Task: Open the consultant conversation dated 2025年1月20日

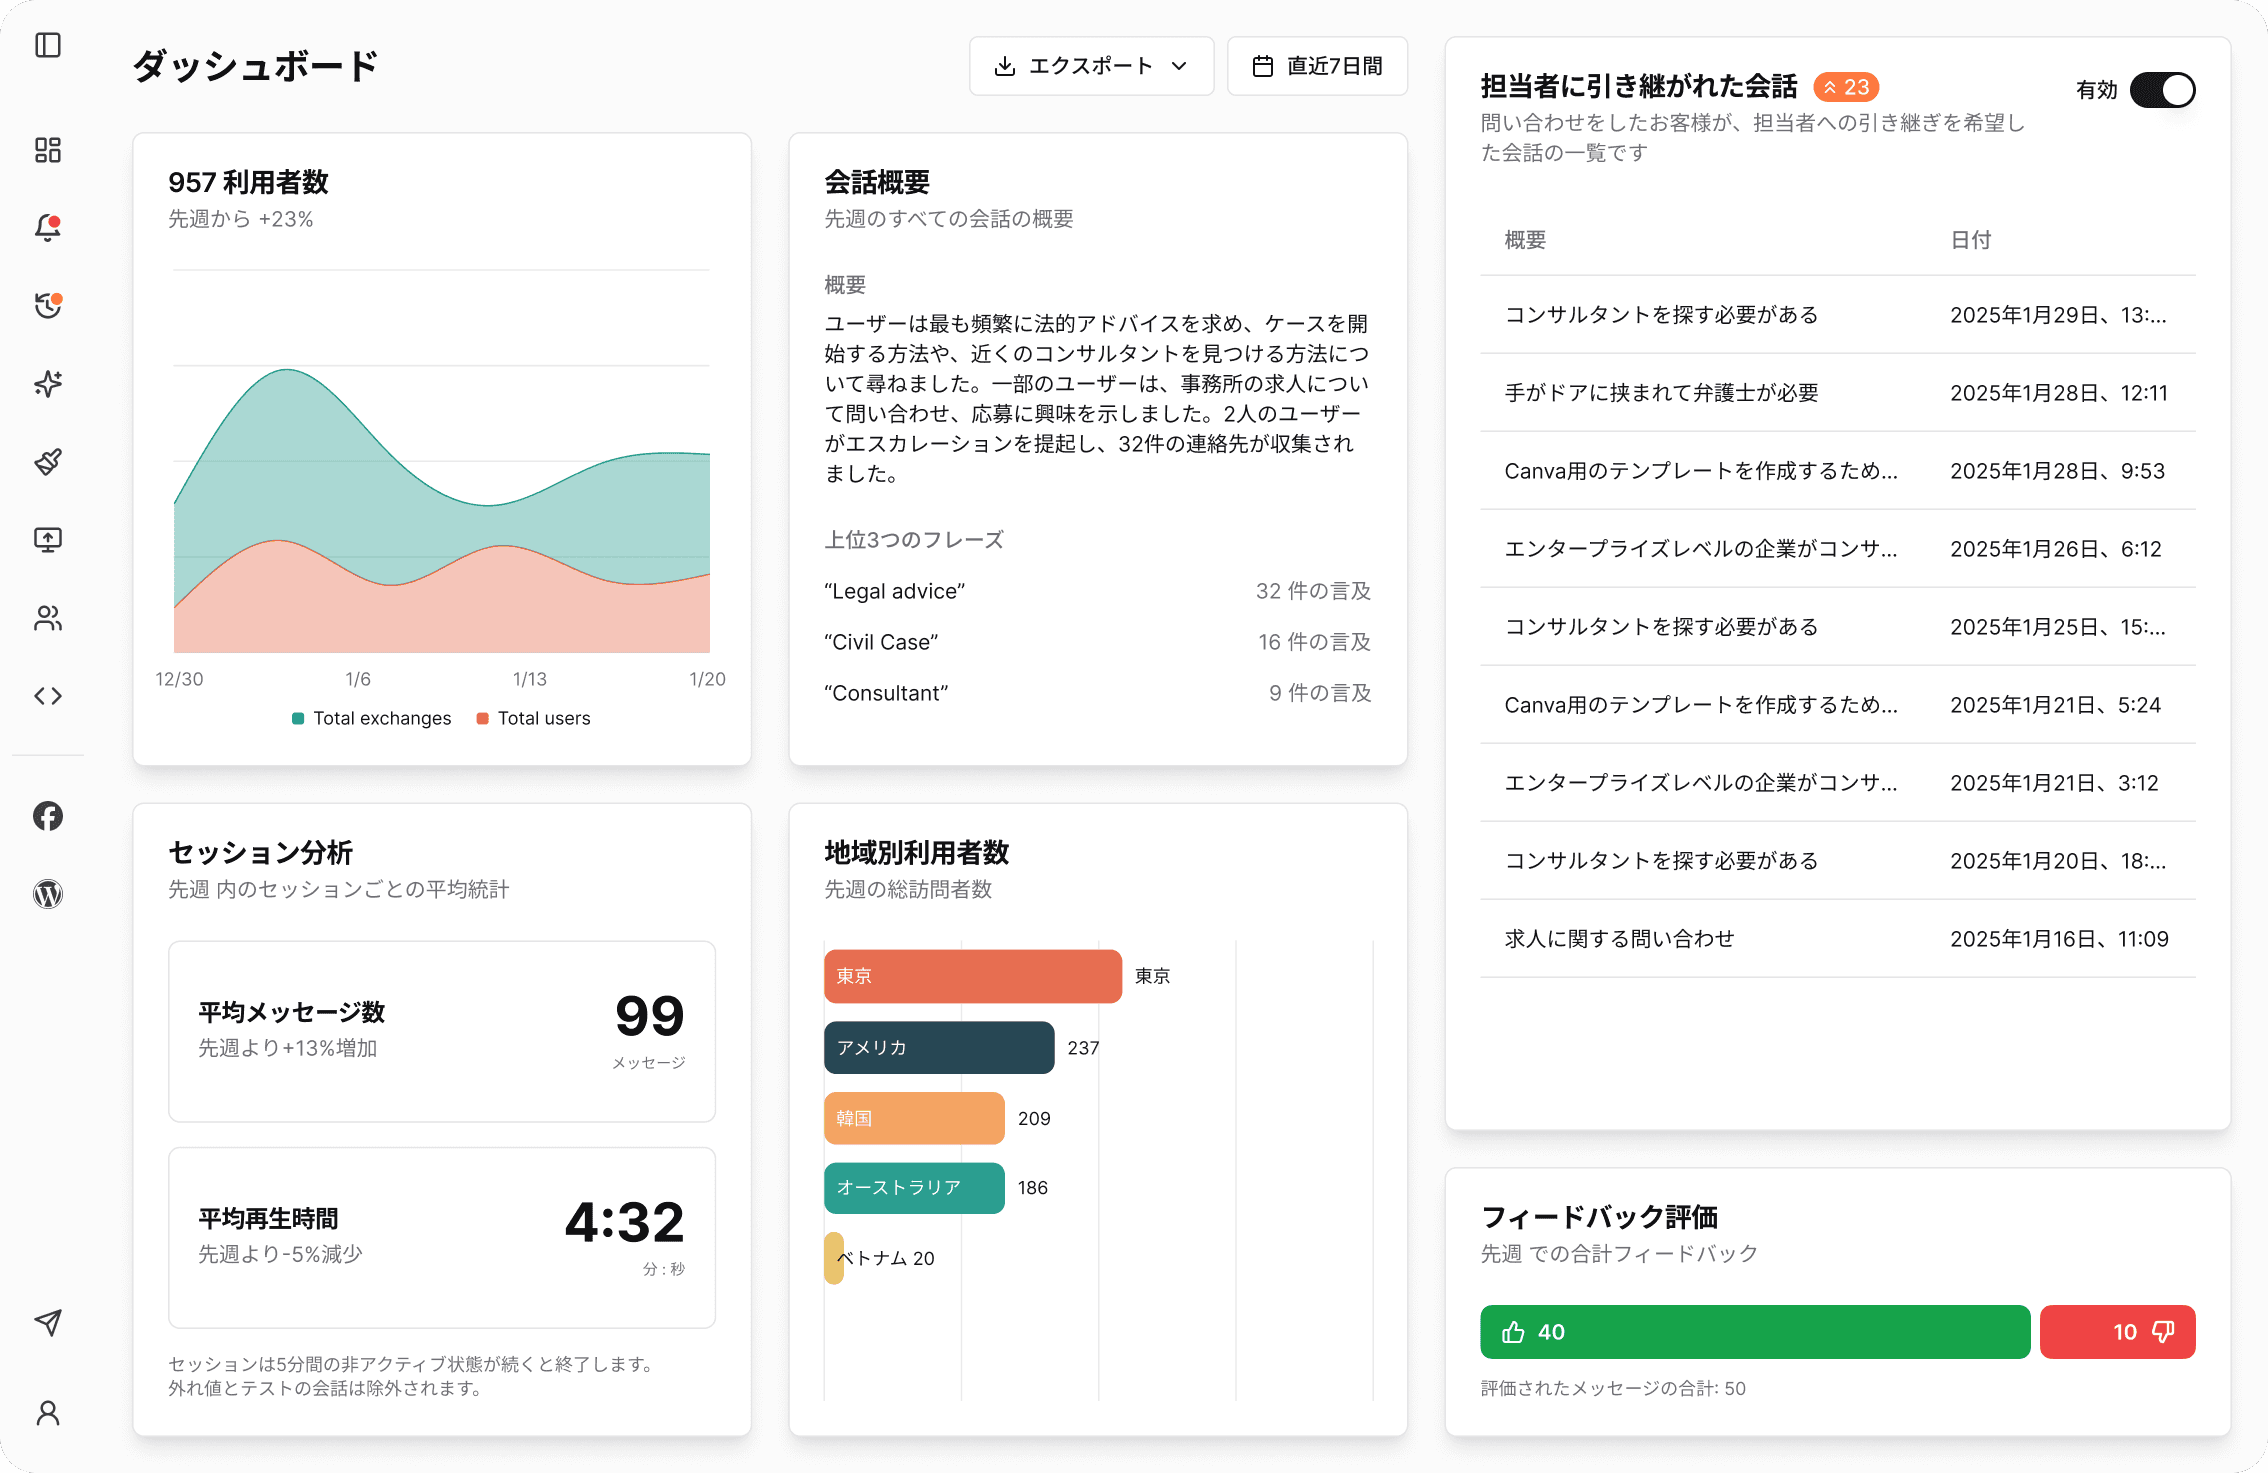Action: coord(1838,861)
